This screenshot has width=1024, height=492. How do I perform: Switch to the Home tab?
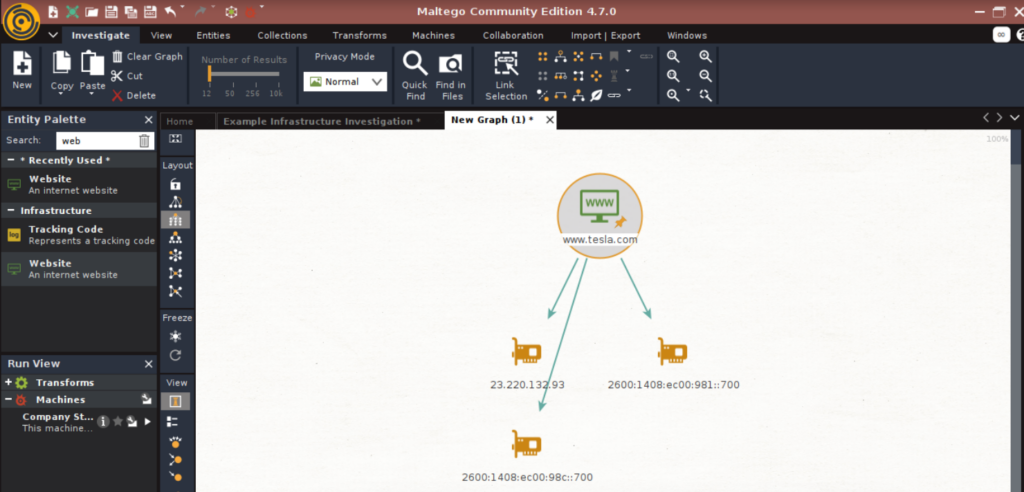click(x=180, y=122)
